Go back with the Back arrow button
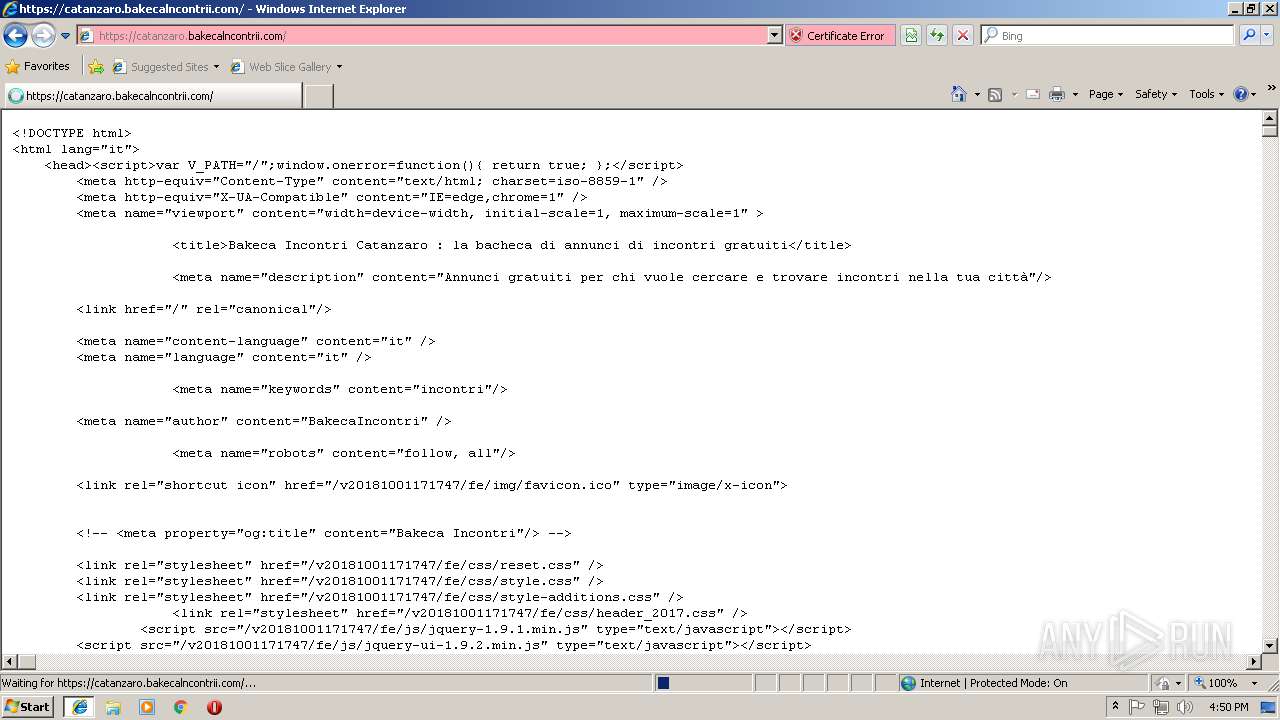Image resolution: width=1280 pixels, height=720 pixels. click(x=15, y=36)
